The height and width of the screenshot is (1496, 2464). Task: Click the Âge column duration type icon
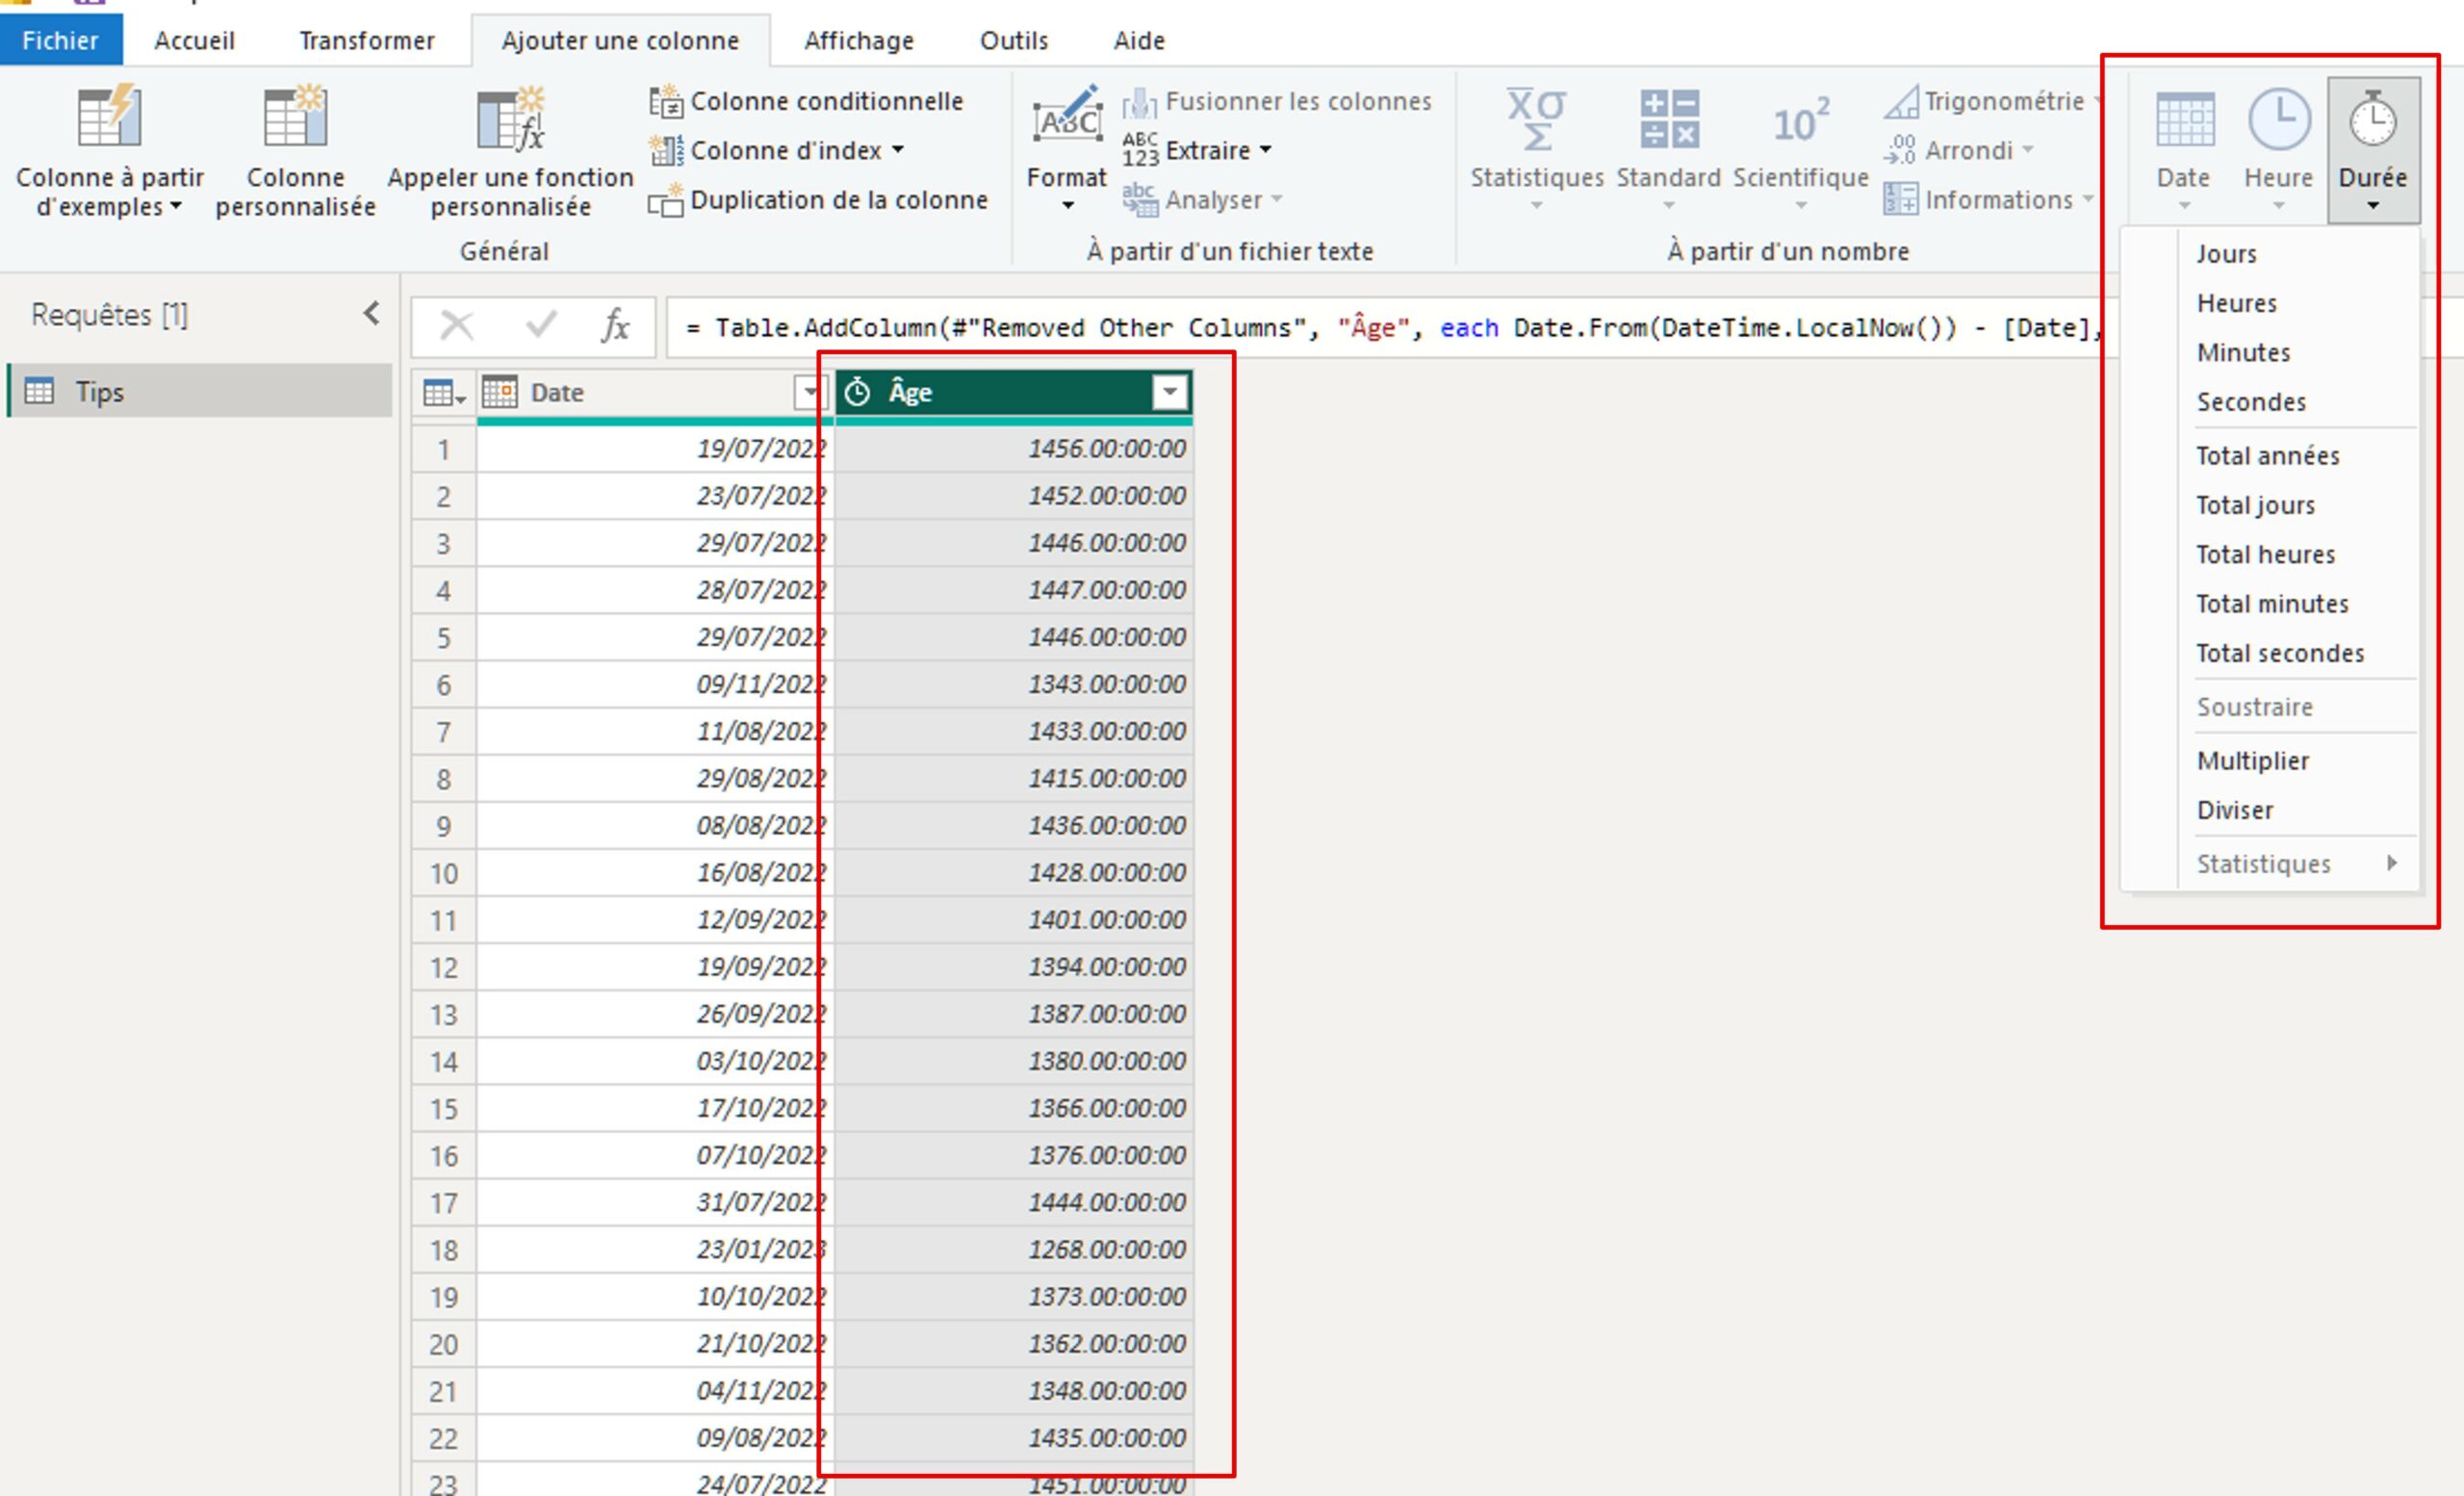(857, 392)
